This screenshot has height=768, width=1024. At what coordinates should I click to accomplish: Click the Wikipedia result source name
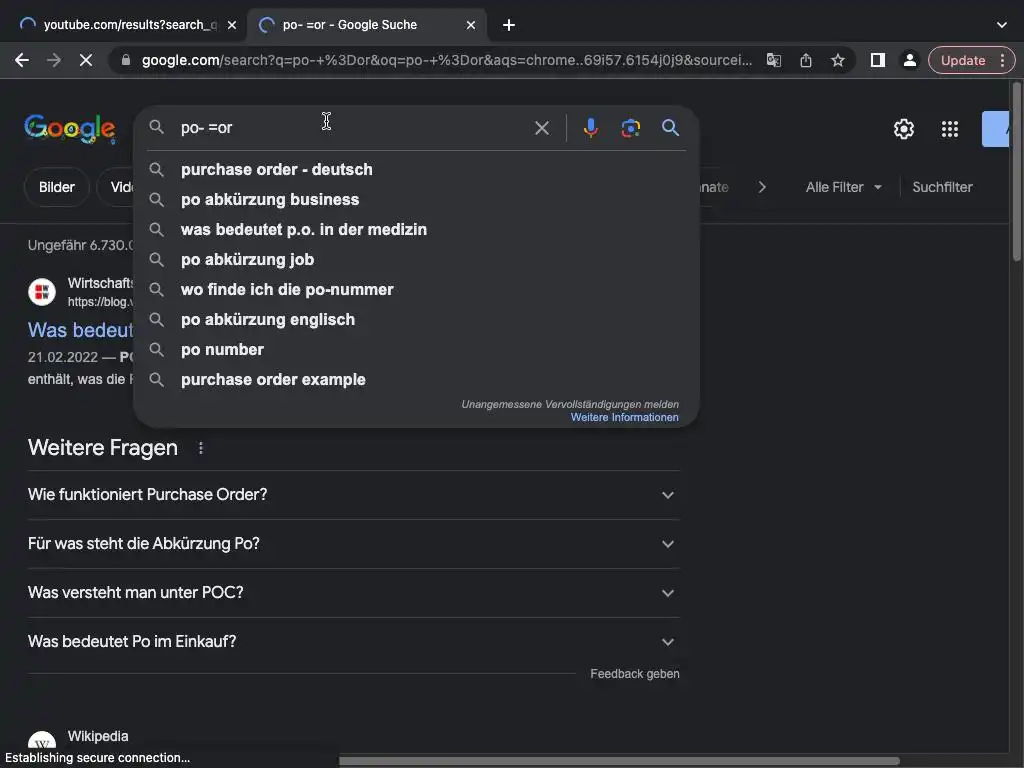[98, 737]
